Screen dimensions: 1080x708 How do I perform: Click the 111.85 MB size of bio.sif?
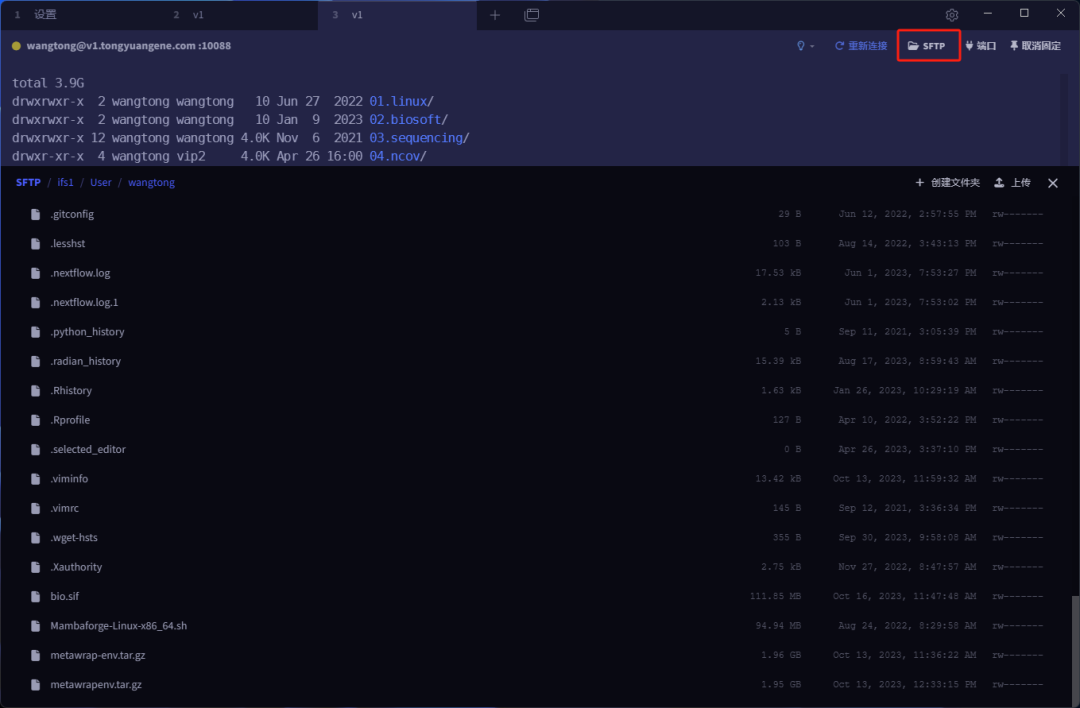(x=775, y=596)
